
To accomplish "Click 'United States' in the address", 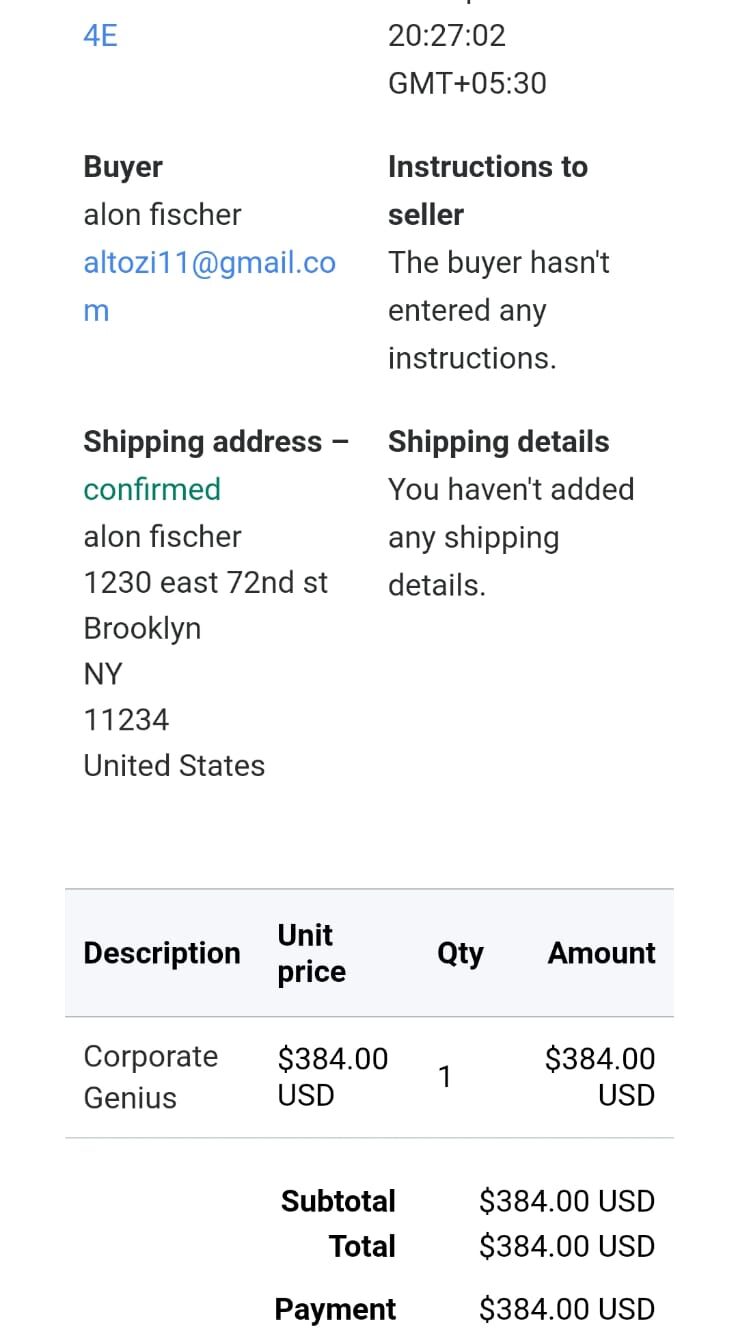I will [174, 766].
